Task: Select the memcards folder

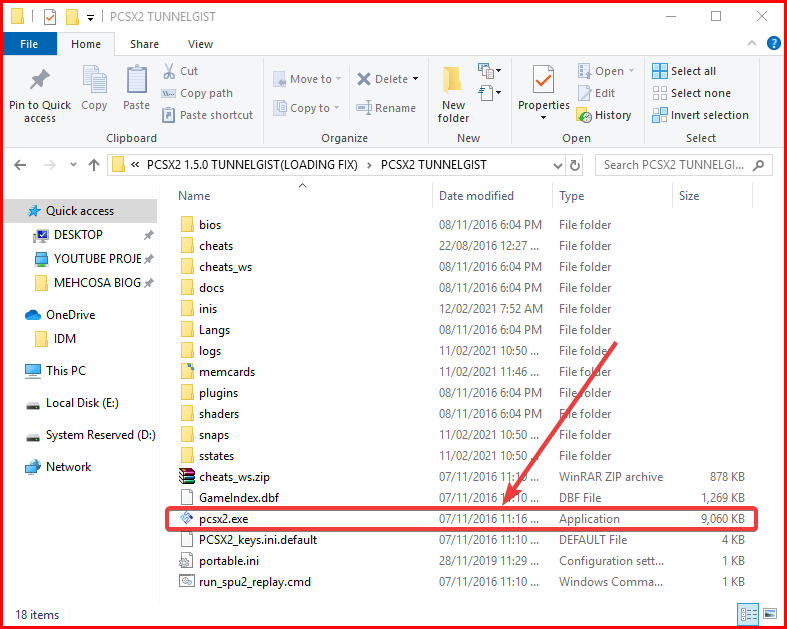Action: coord(227,372)
